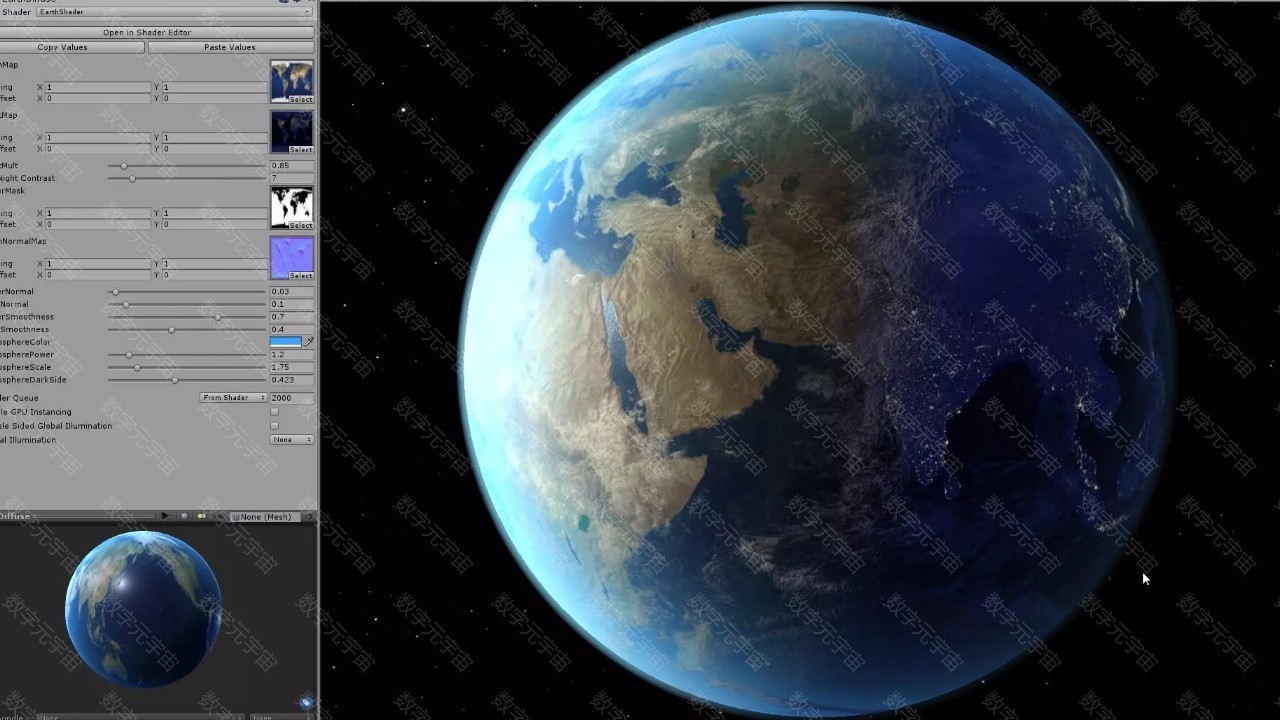Select the earth day map texture thumbnail
The image size is (1280, 720).
tap(291, 81)
